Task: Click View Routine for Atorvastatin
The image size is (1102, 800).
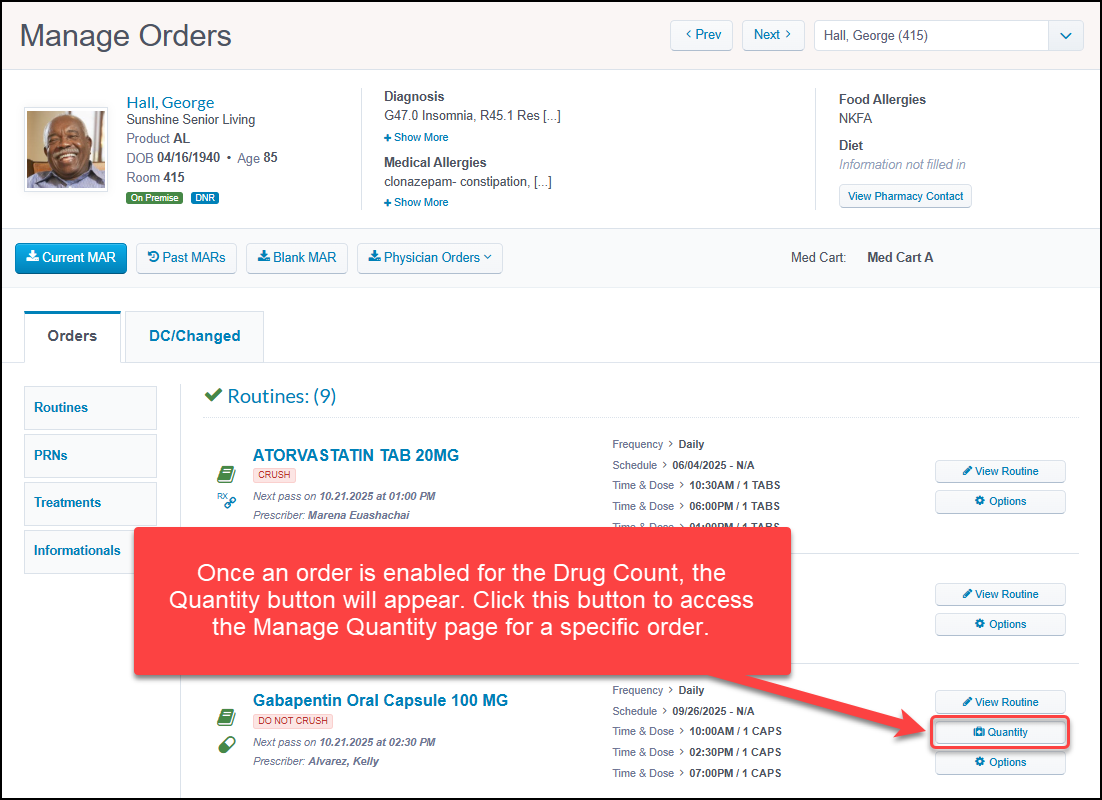Action: [x=1000, y=471]
